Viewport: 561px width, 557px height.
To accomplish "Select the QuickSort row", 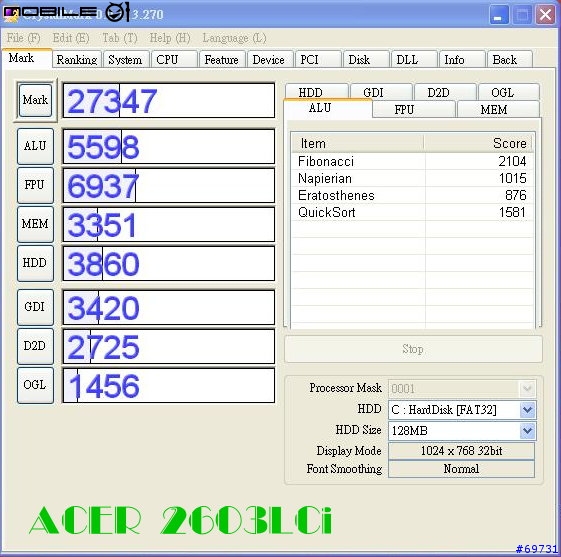I will click(413, 212).
